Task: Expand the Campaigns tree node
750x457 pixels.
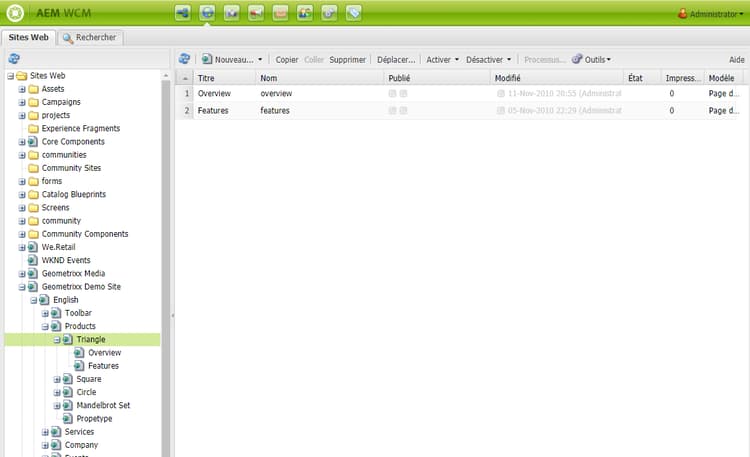Action: pos(22,102)
